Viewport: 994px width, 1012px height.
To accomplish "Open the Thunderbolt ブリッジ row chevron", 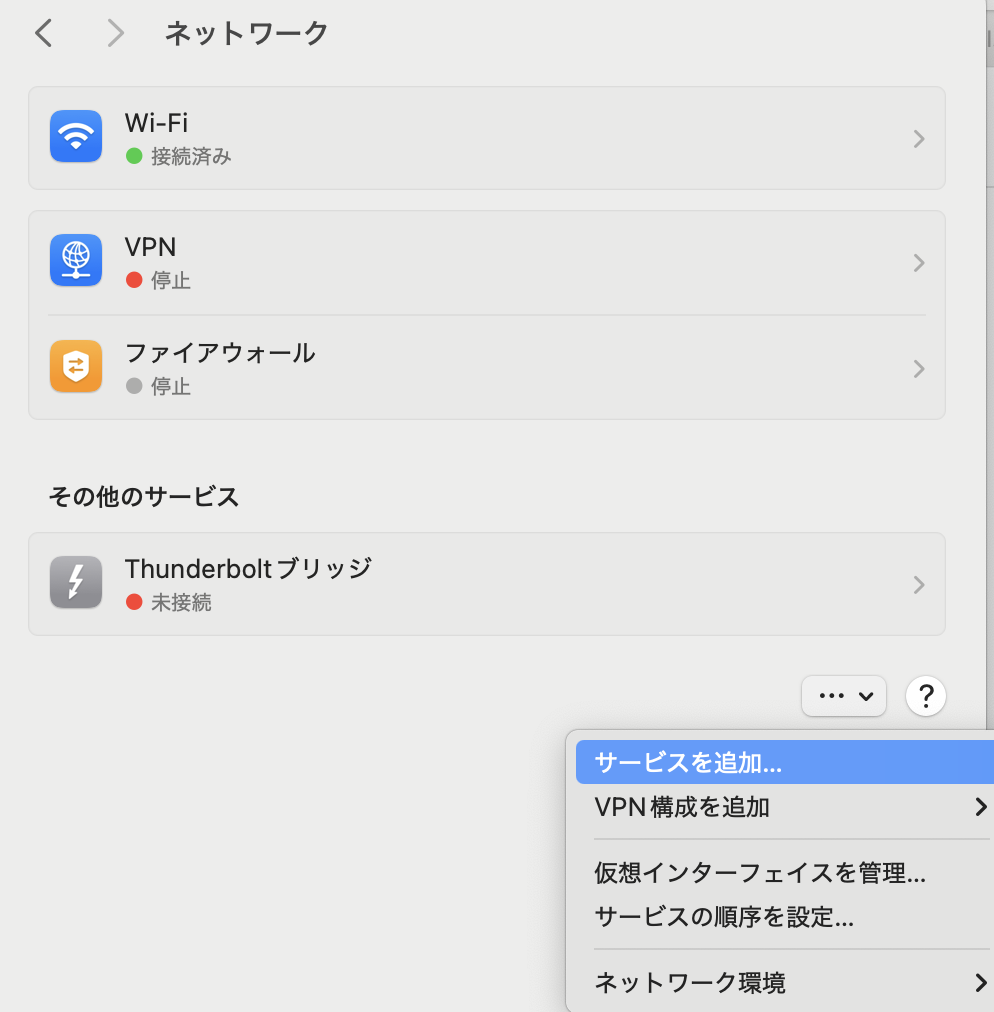I will pyautogui.click(x=919, y=585).
